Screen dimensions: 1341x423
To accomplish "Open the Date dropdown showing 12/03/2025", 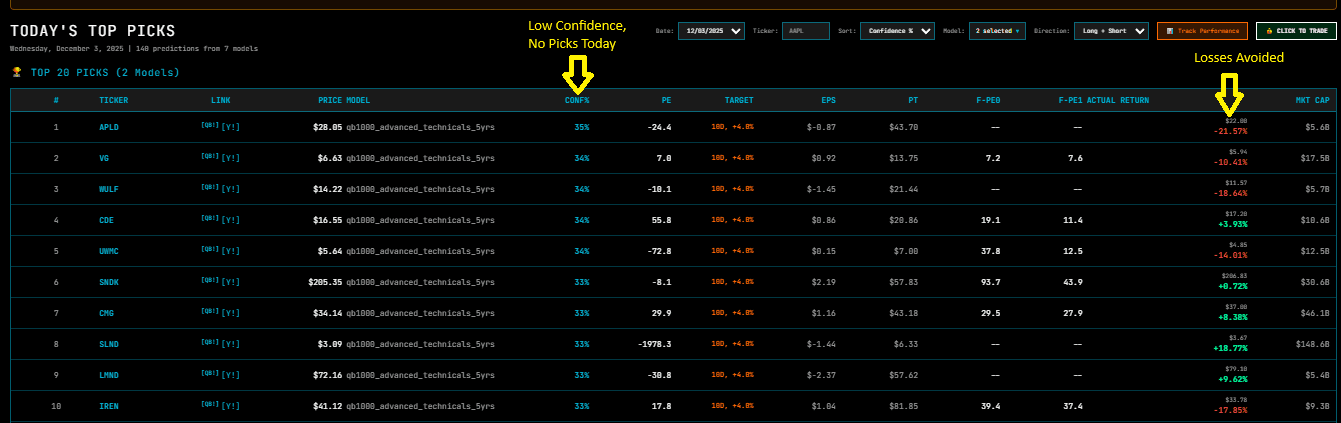I will click(x=711, y=31).
